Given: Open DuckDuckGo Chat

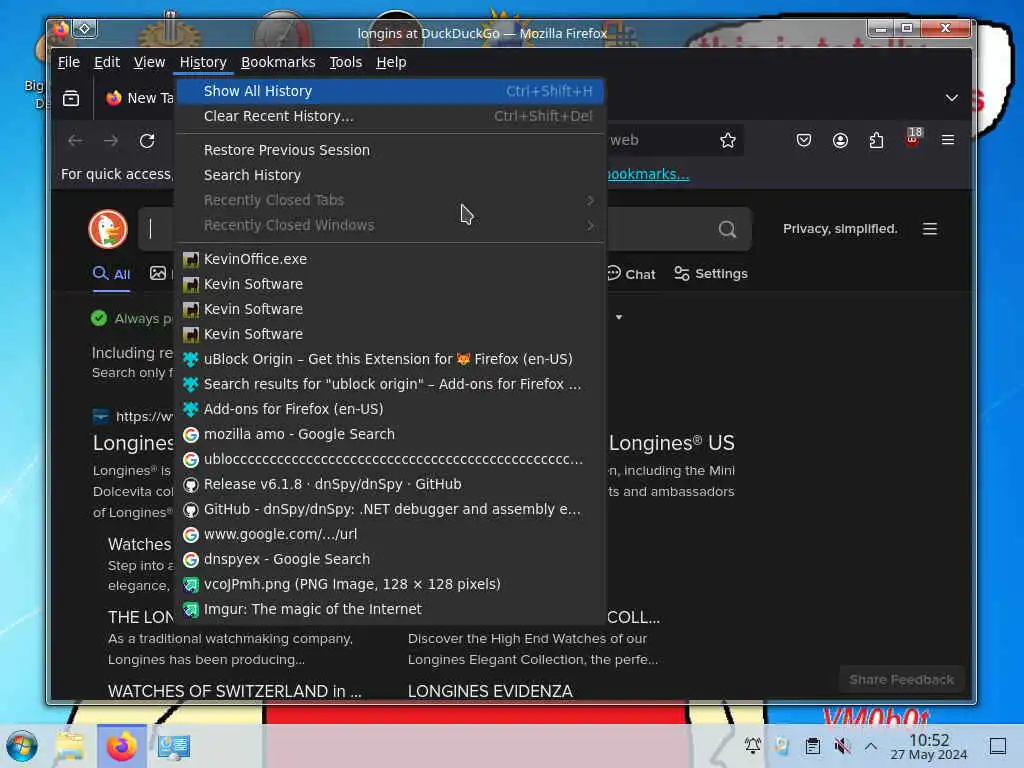Looking at the screenshot, I should click(631, 274).
